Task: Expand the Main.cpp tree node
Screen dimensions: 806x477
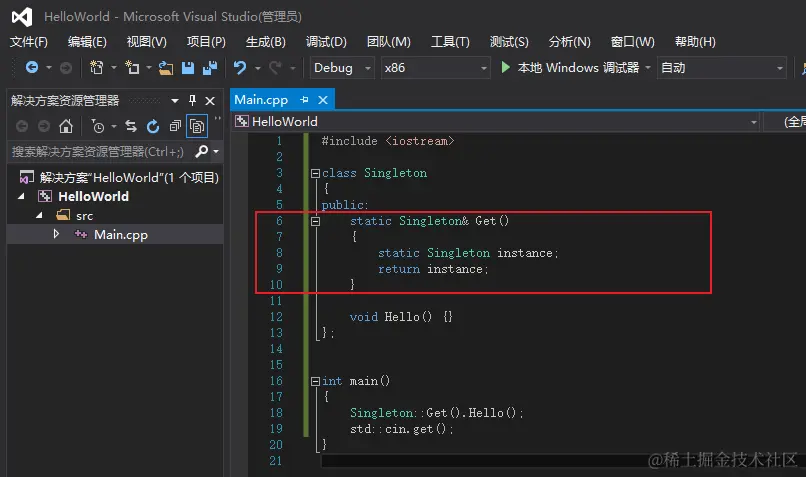Action: 56,234
